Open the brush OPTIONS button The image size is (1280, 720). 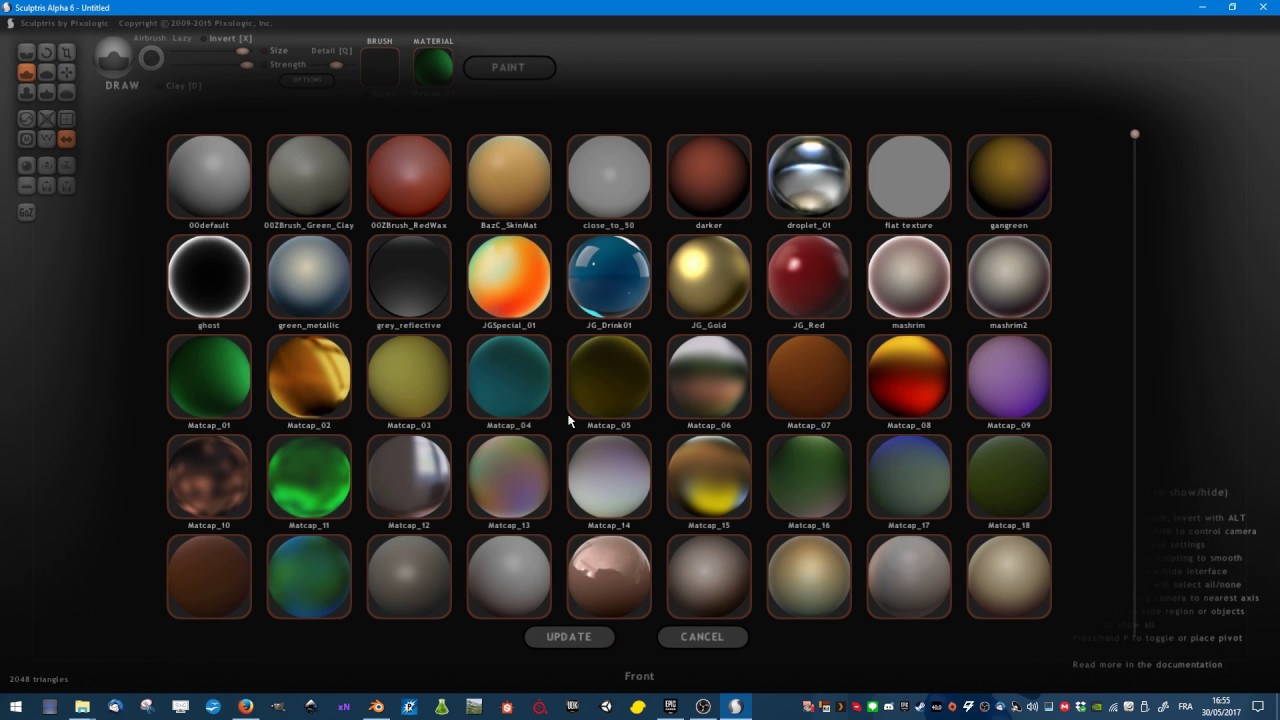coord(307,80)
